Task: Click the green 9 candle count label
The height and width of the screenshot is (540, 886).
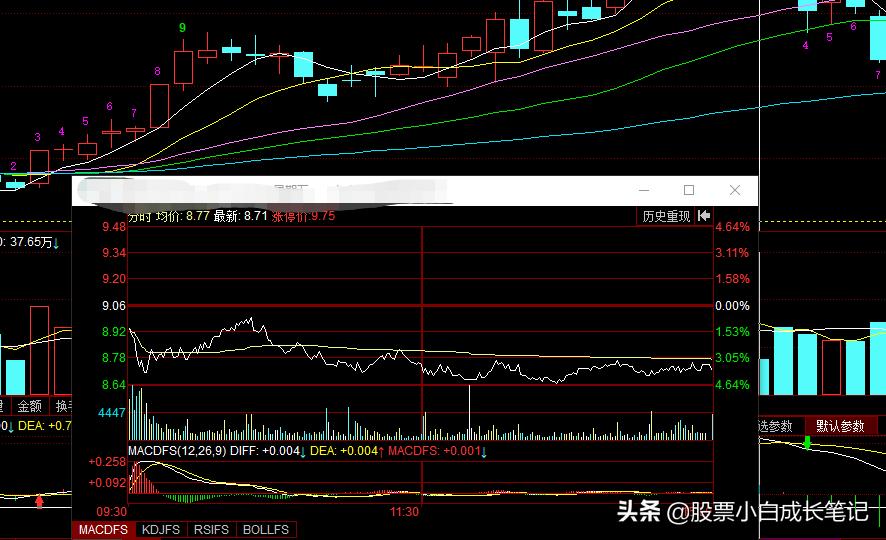Action: (182, 27)
